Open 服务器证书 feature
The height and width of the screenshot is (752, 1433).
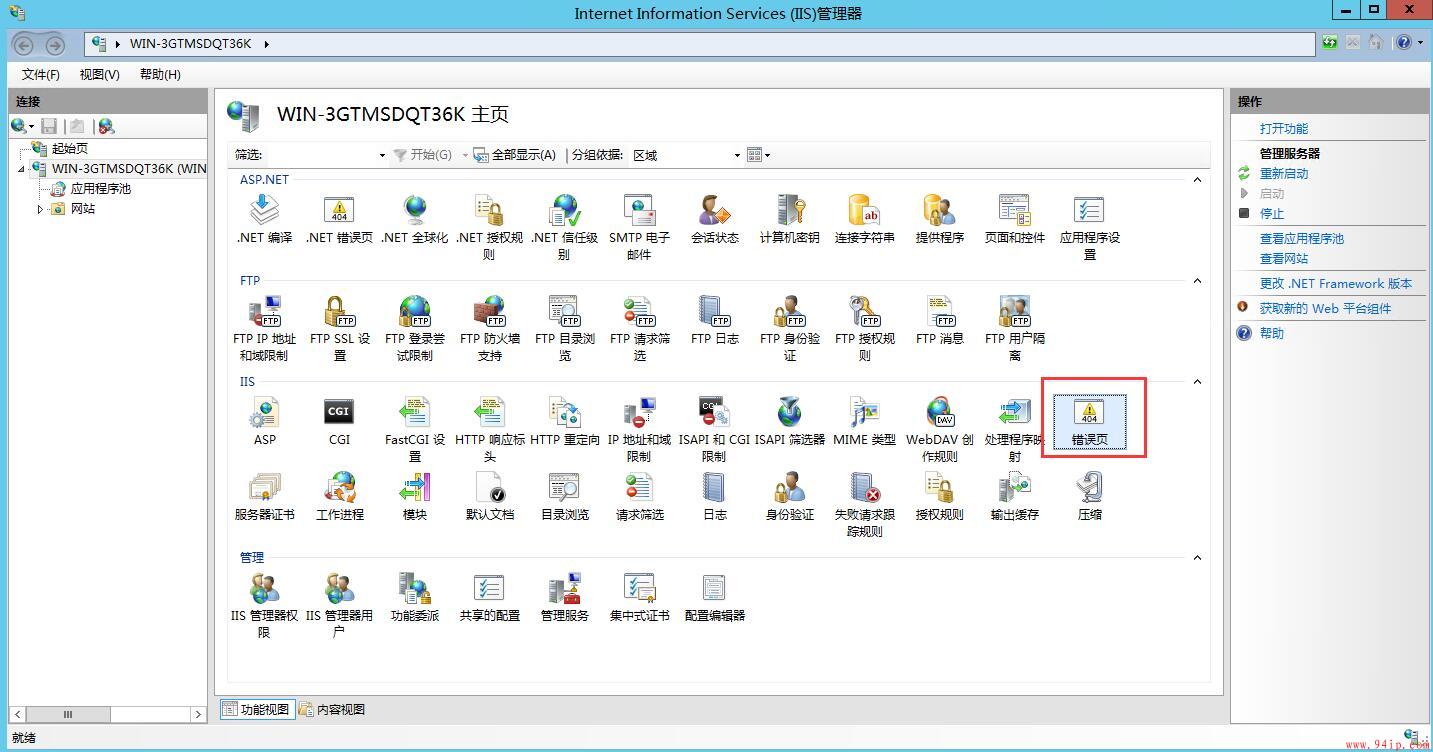tap(264, 496)
